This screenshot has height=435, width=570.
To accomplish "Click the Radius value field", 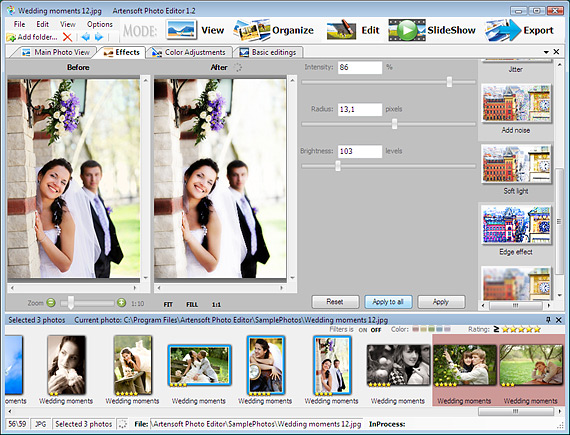I will click(360, 109).
